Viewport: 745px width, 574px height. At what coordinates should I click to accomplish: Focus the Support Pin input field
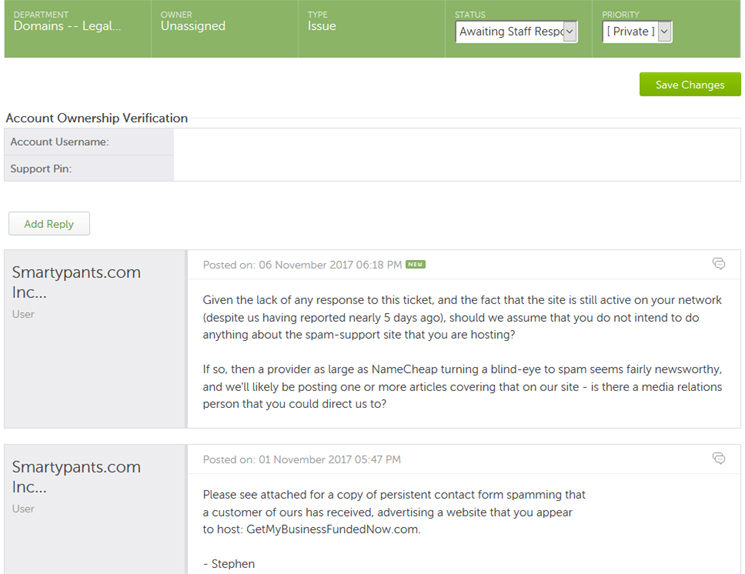coord(456,169)
